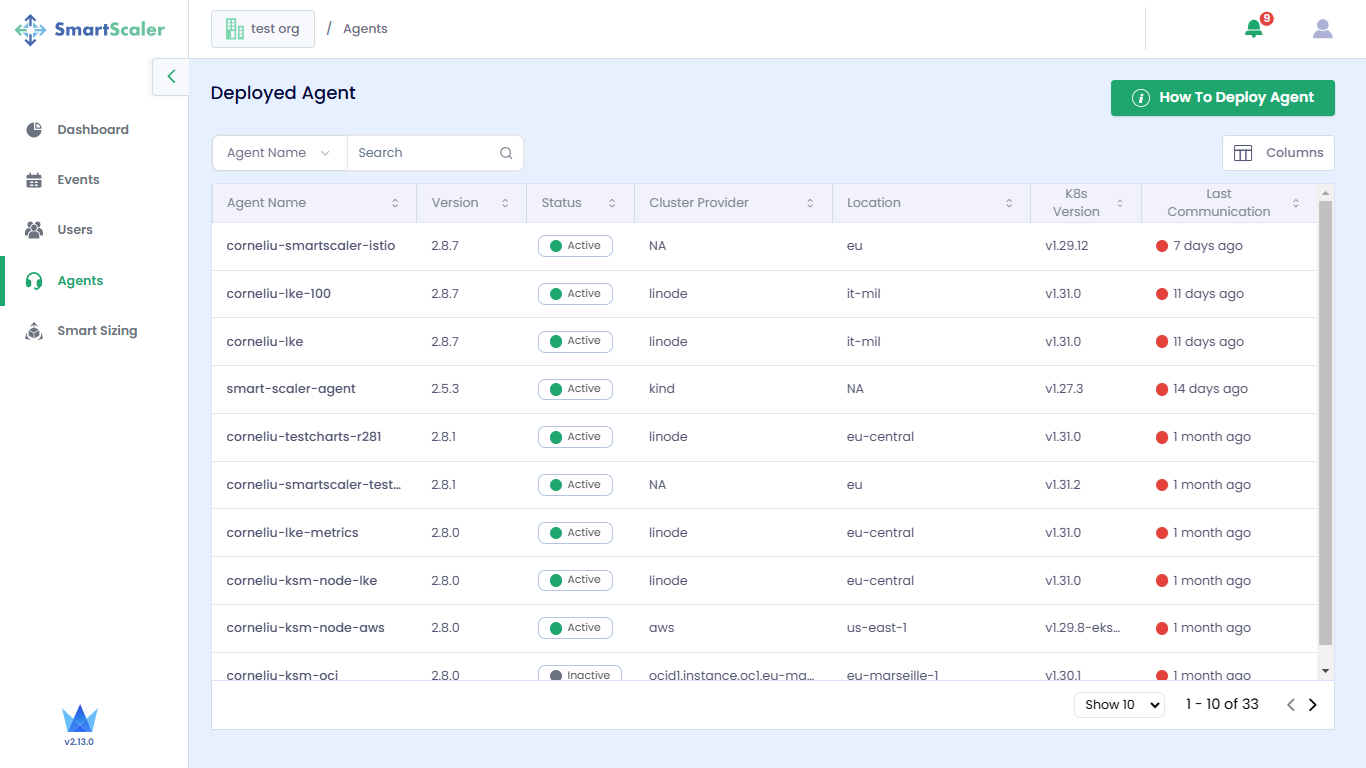Open Agents in the sidebar

(80, 281)
